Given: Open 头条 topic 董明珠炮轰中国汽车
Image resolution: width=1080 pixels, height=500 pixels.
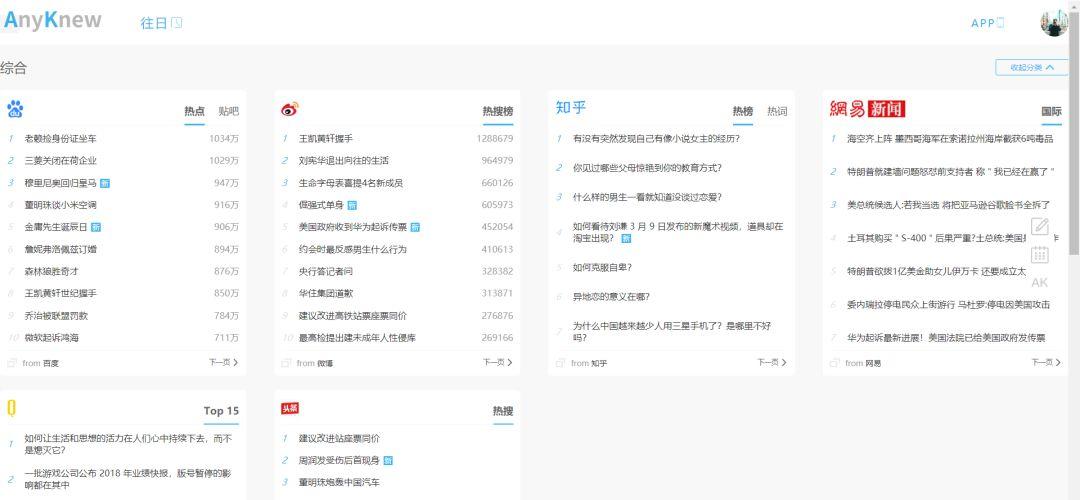Looking at the screenshot, I should (x=339, y=482).
